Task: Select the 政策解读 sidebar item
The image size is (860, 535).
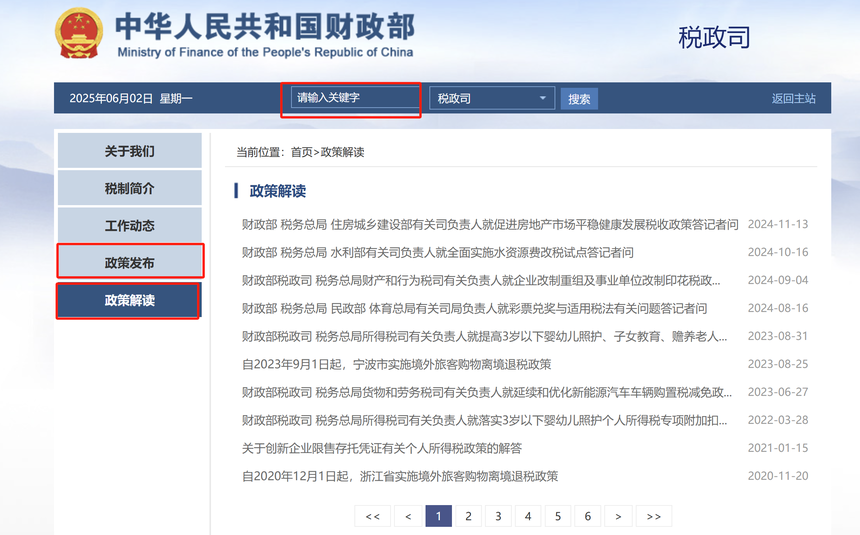Action: (x=130, y=300)
